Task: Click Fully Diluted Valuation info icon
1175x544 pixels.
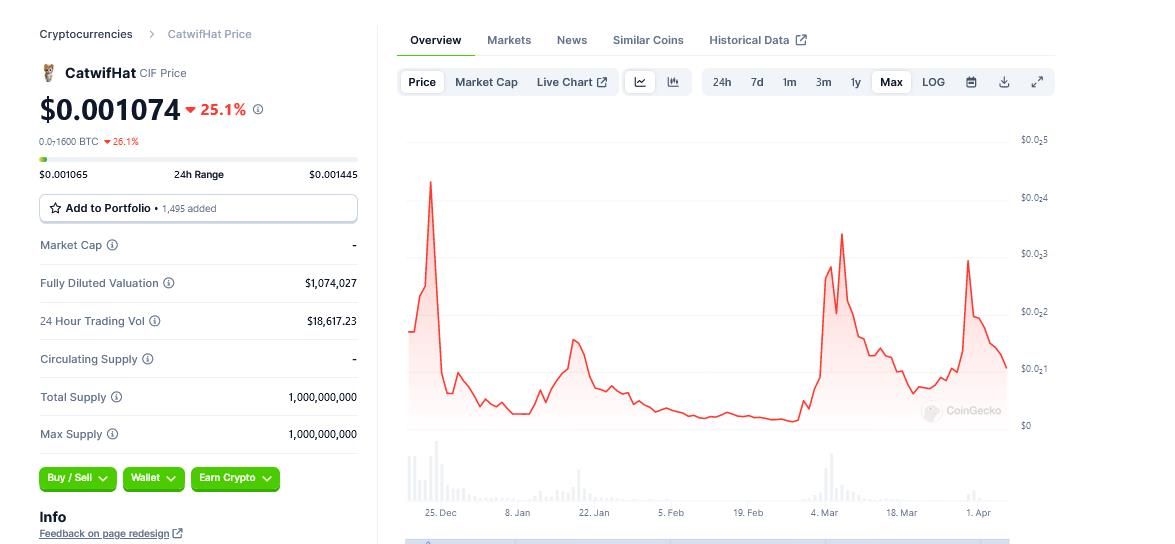Action: tap(169, 283)
